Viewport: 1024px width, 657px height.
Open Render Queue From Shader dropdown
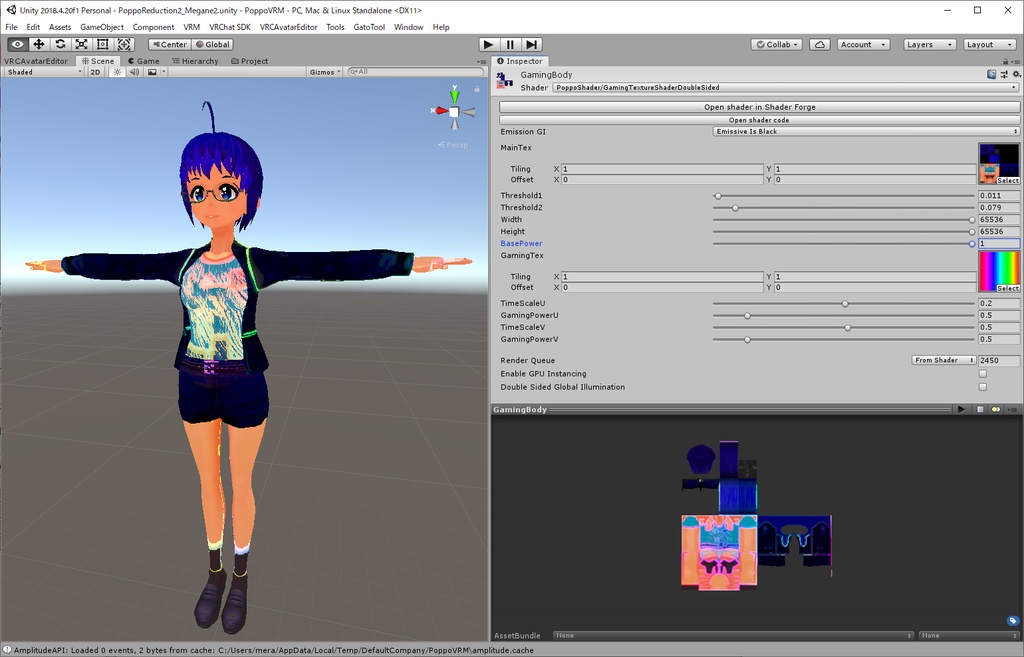coord(943,360)
